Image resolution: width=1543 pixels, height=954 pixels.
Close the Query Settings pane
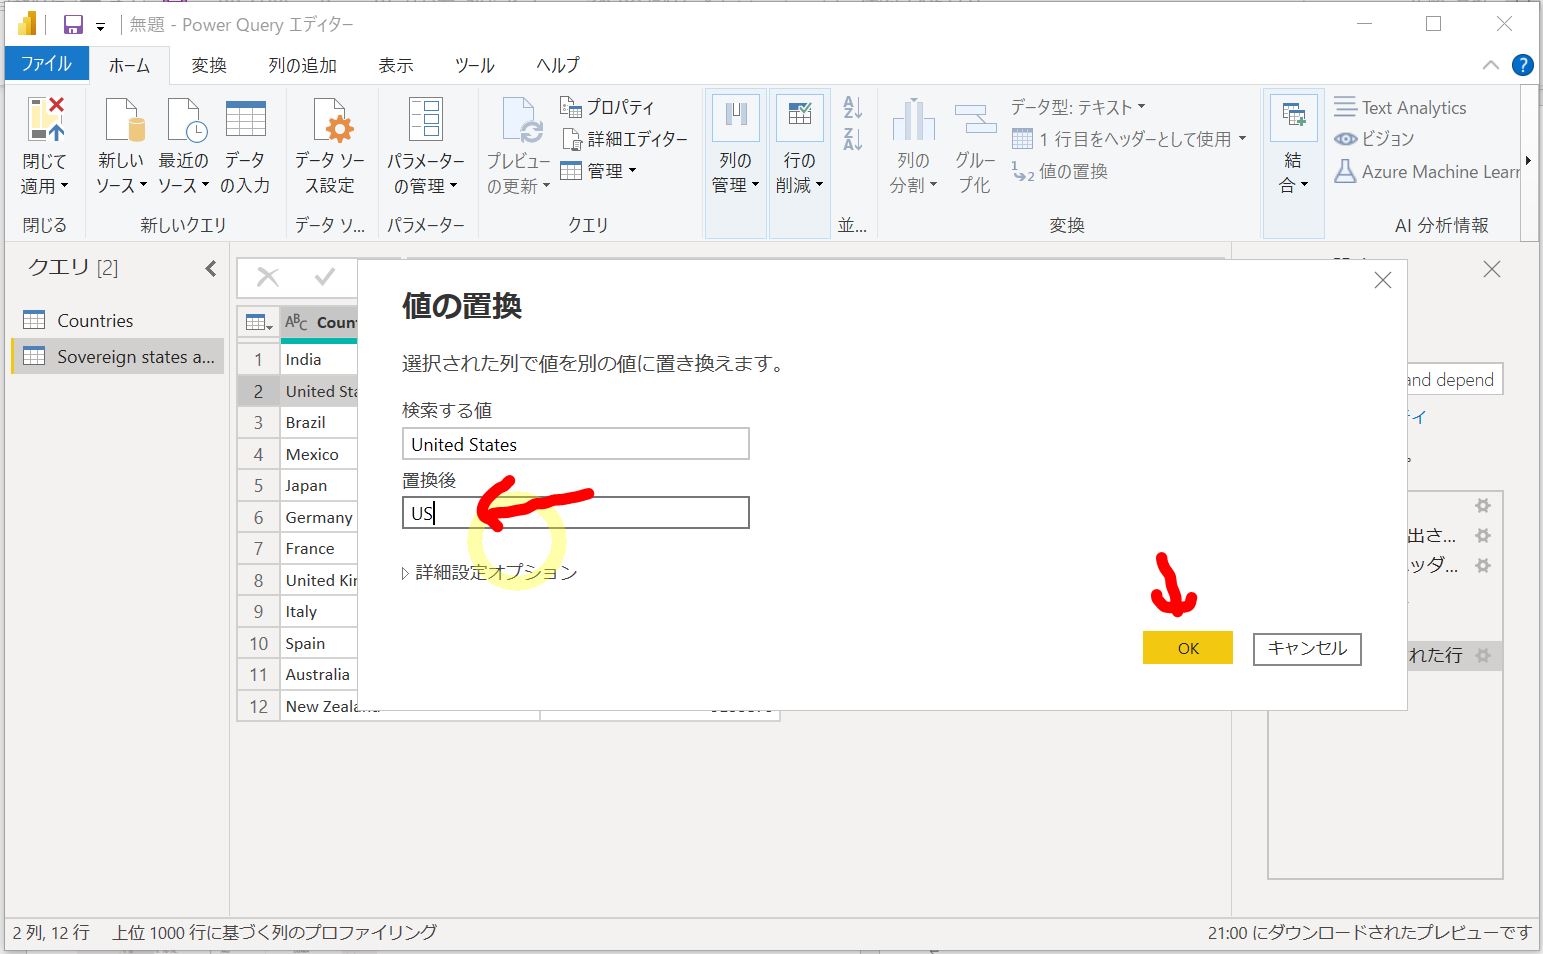[1491, 269]
